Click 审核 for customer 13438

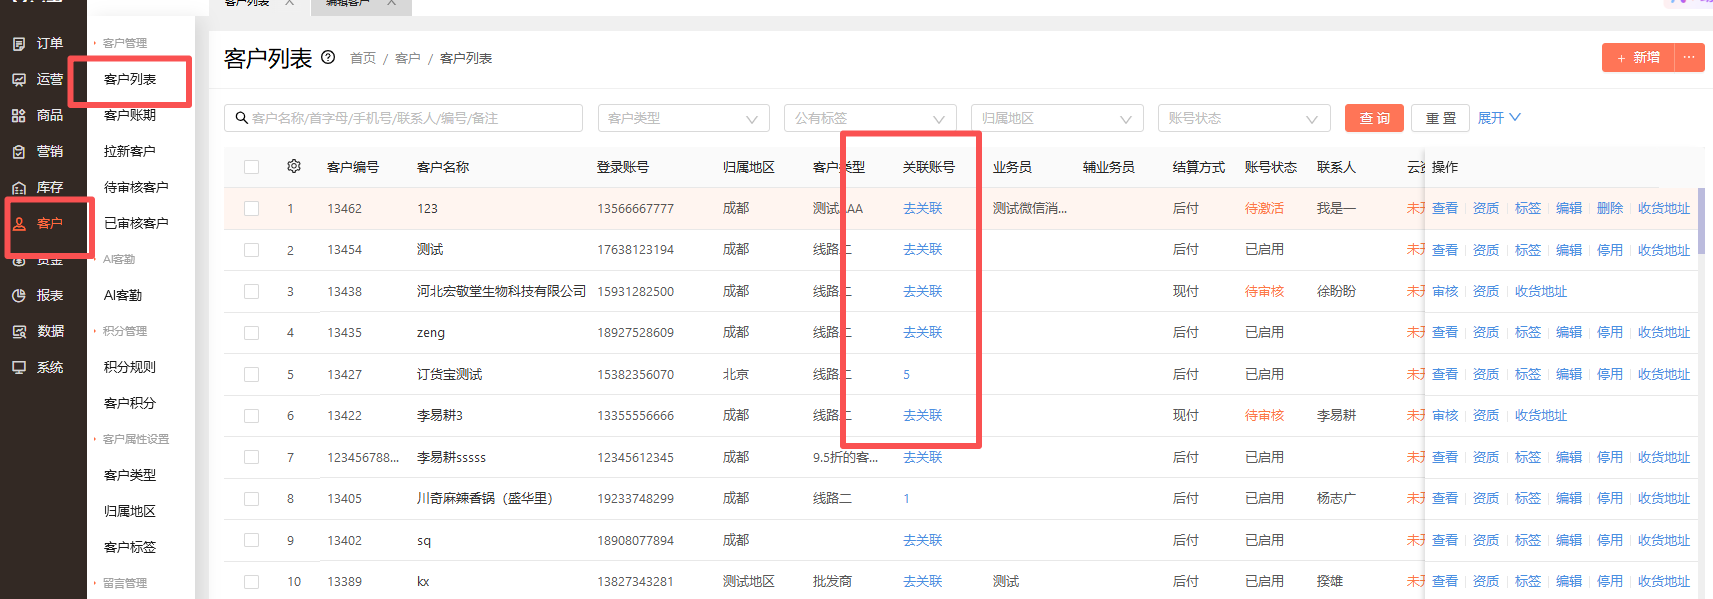(x=1445, y=291)
